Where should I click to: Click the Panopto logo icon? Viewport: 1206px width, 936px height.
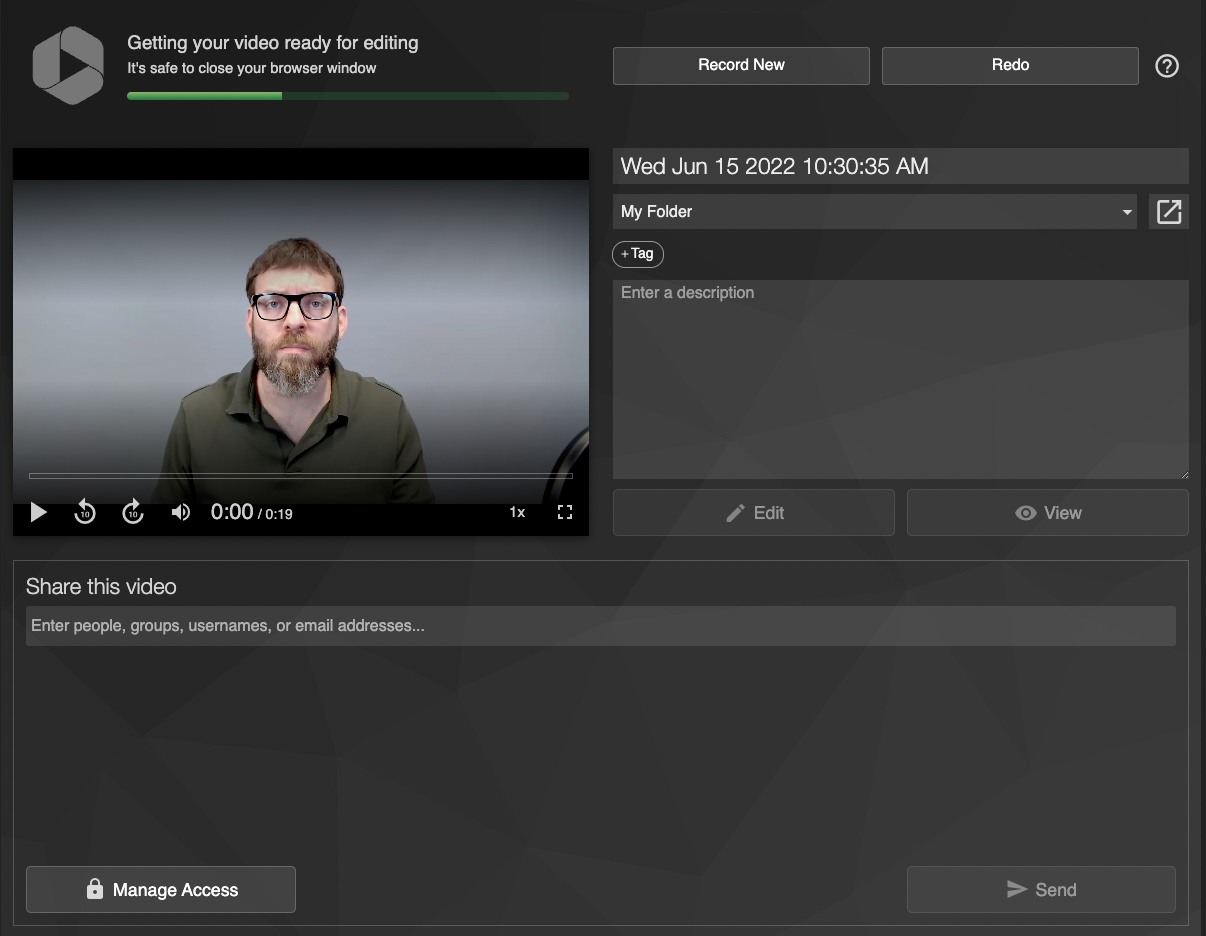pyautogui.click(x=68, y=66)
